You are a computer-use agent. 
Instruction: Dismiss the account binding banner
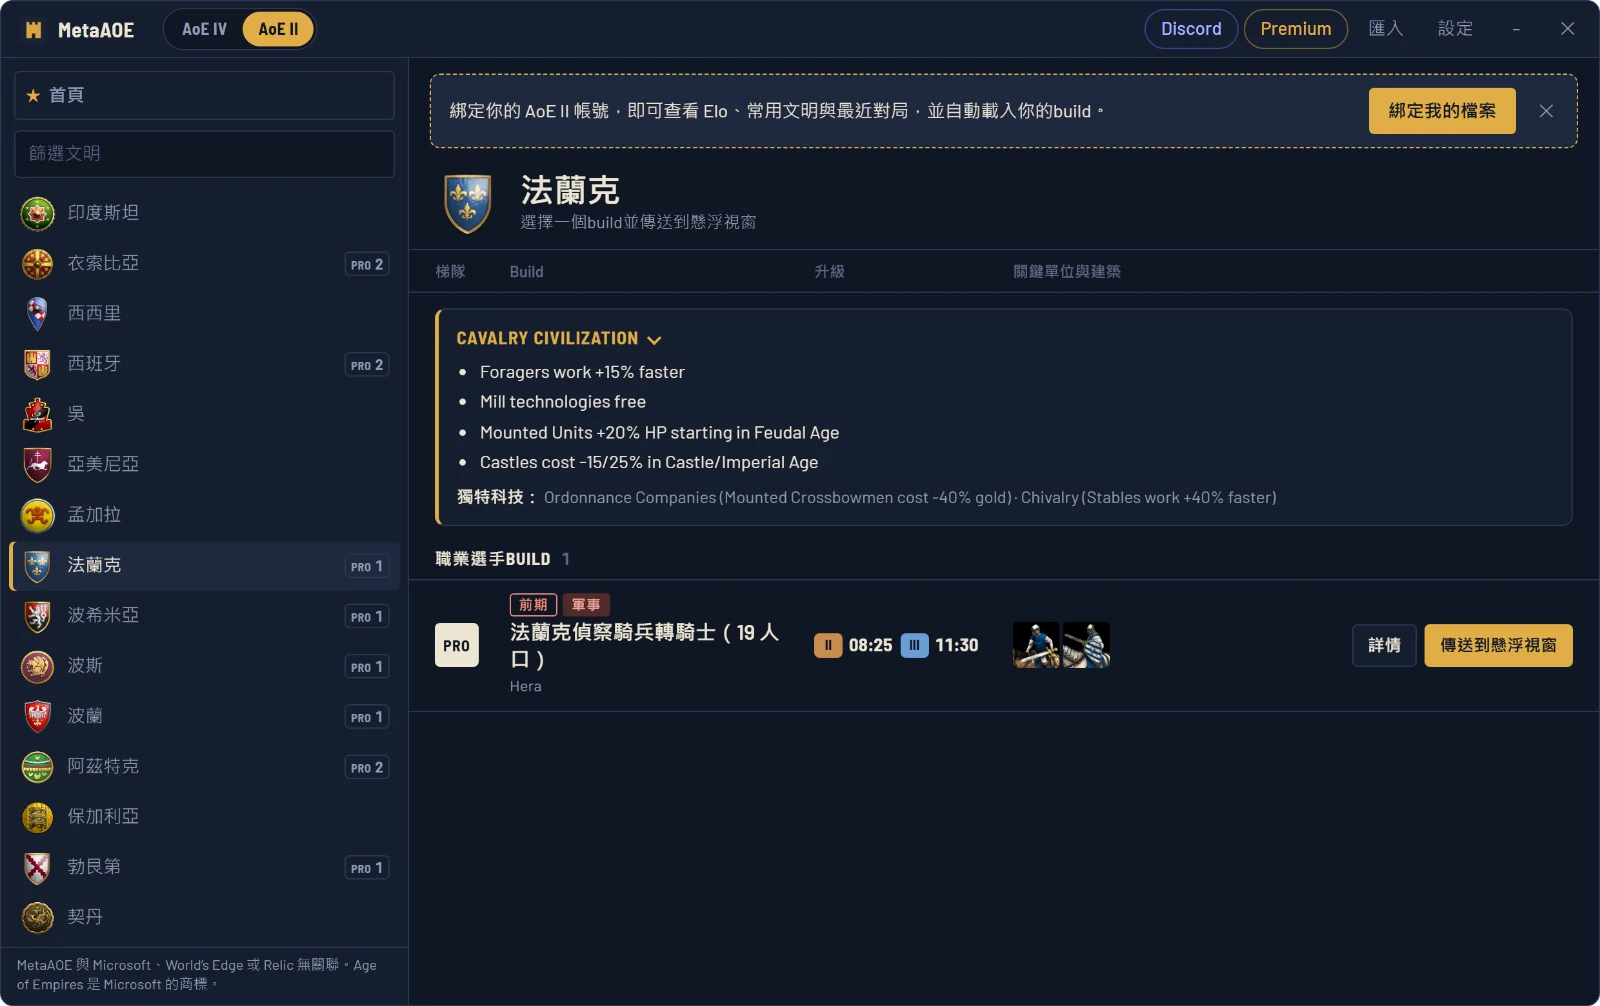click(1546, 111)
